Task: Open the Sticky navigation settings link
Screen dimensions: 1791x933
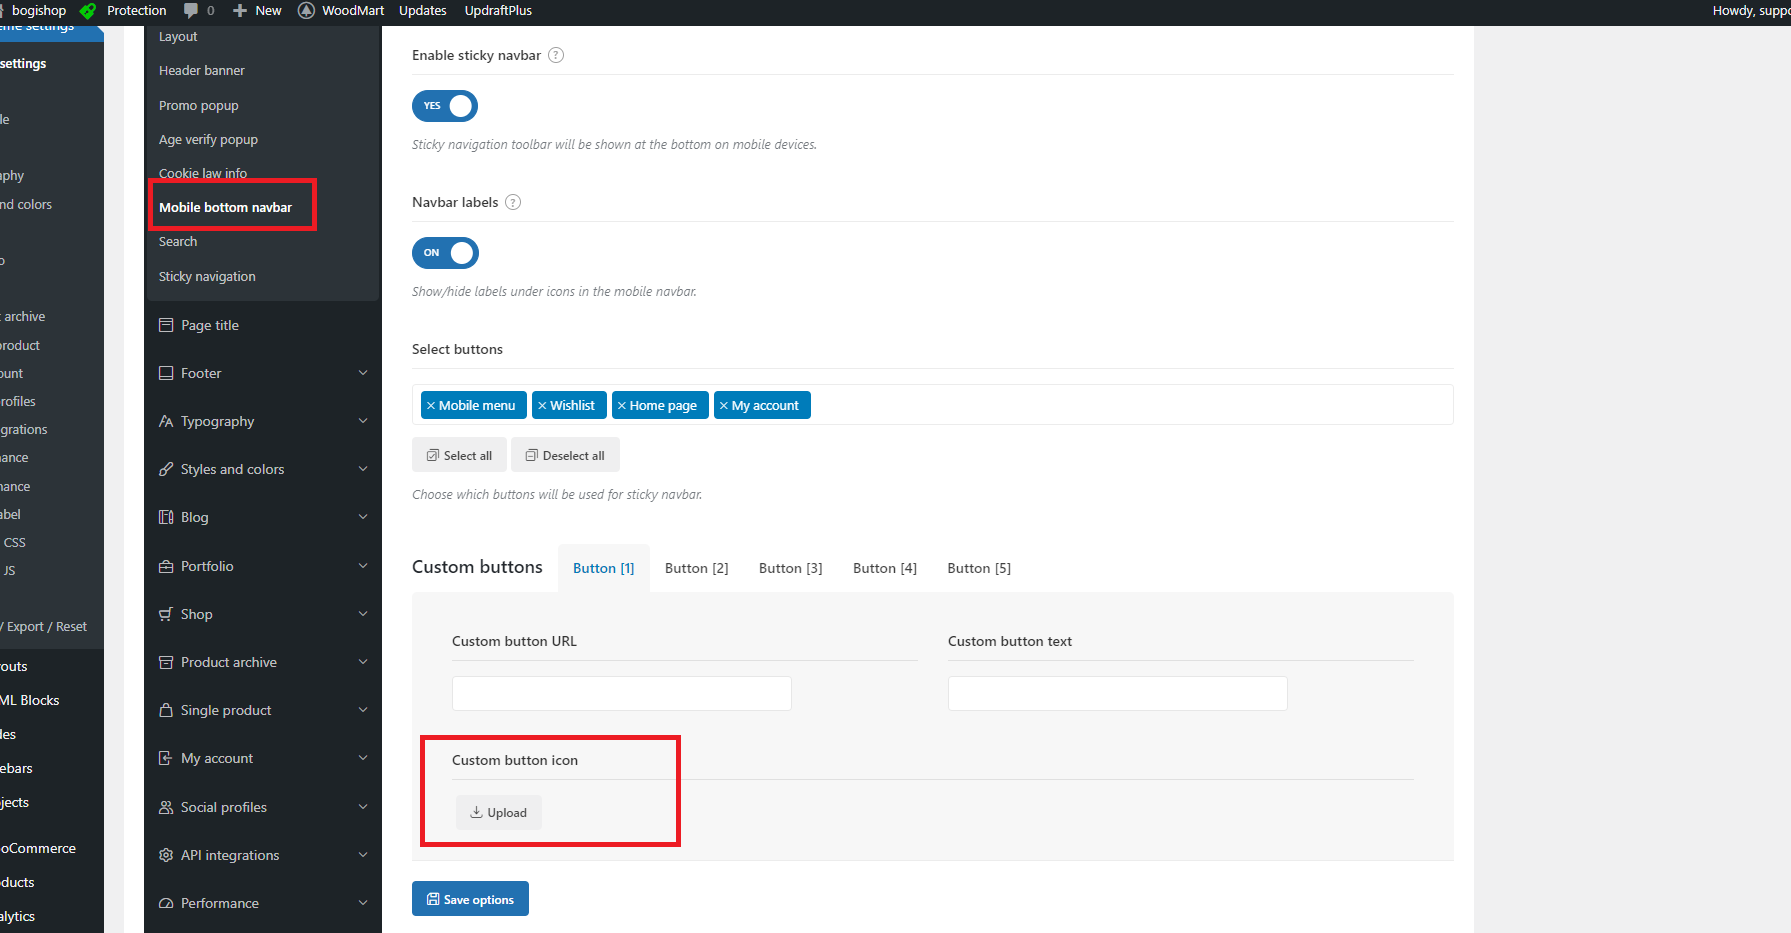Action: (207, 277)
